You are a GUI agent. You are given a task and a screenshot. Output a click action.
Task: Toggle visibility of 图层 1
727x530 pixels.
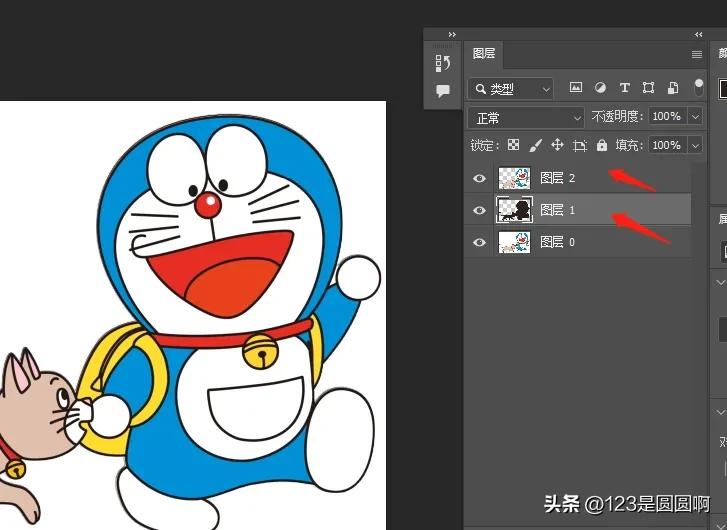tap(480, 210)
